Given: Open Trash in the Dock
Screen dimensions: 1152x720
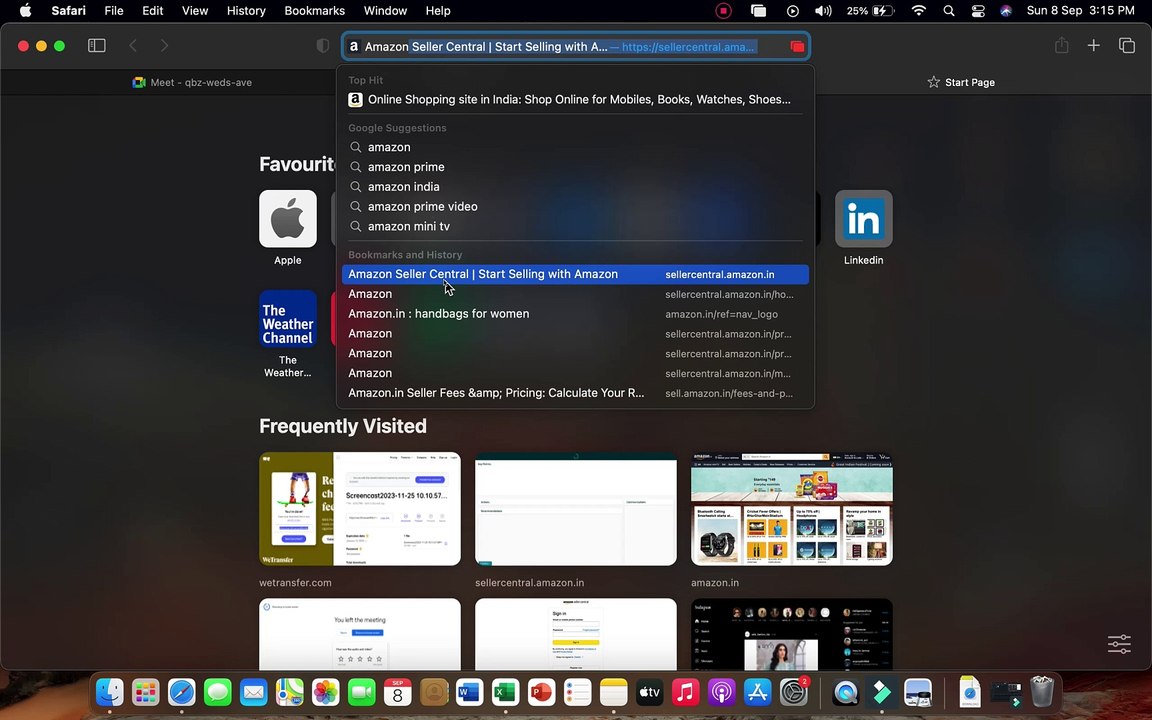Looking at the screenshot, I should coord(1042,692).
